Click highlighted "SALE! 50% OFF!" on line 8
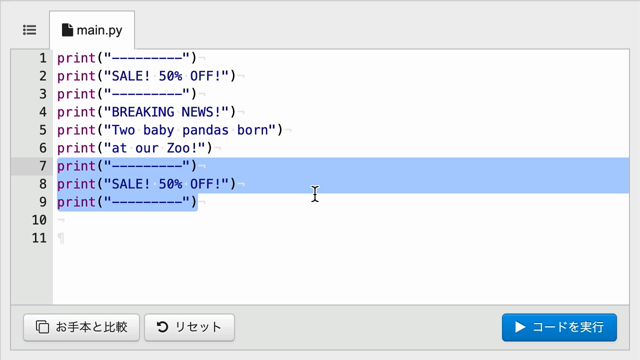The image size is (640, 360). [170, 184]
